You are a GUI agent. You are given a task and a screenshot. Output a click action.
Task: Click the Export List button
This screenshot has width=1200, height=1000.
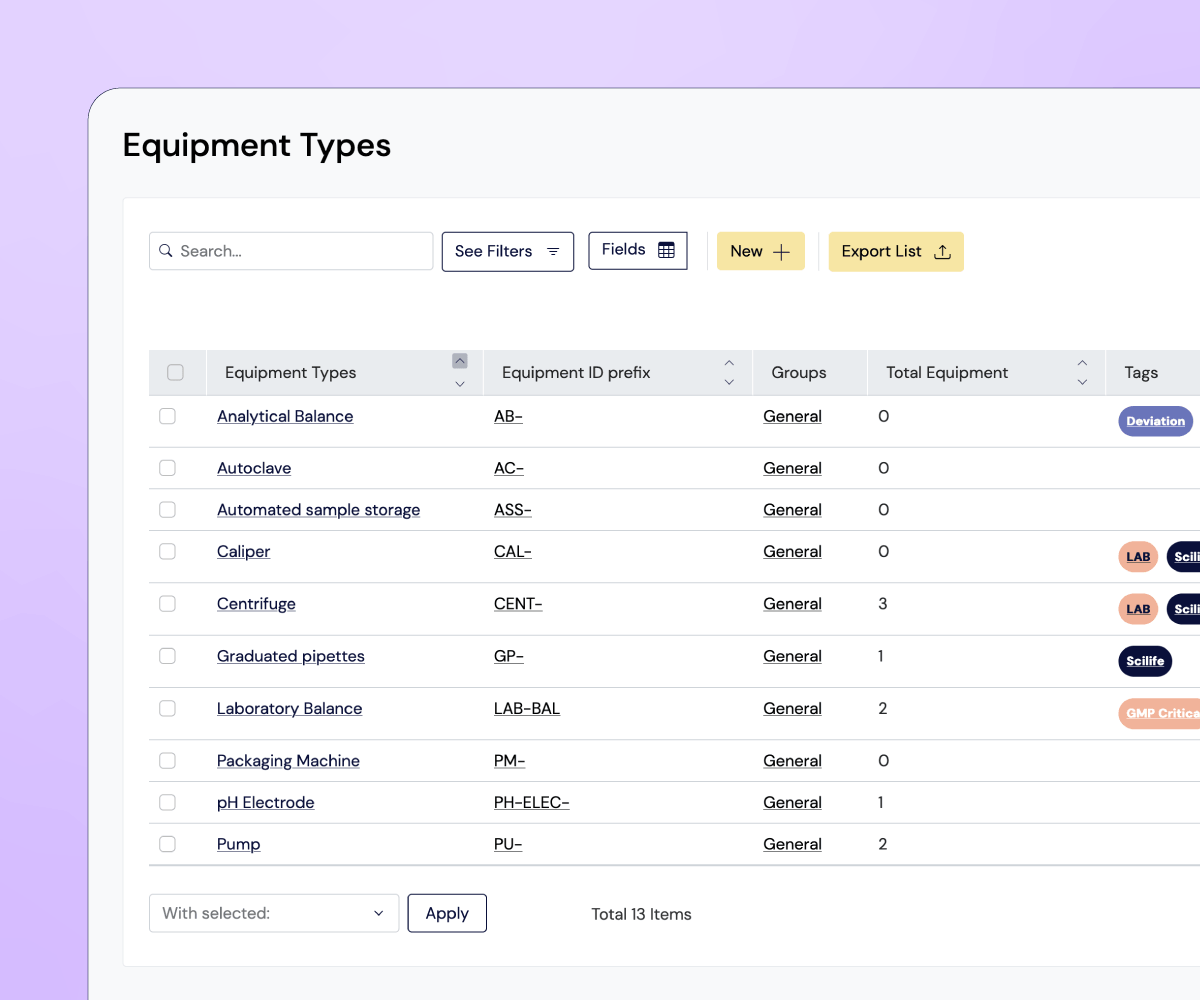tap(896, 252)
